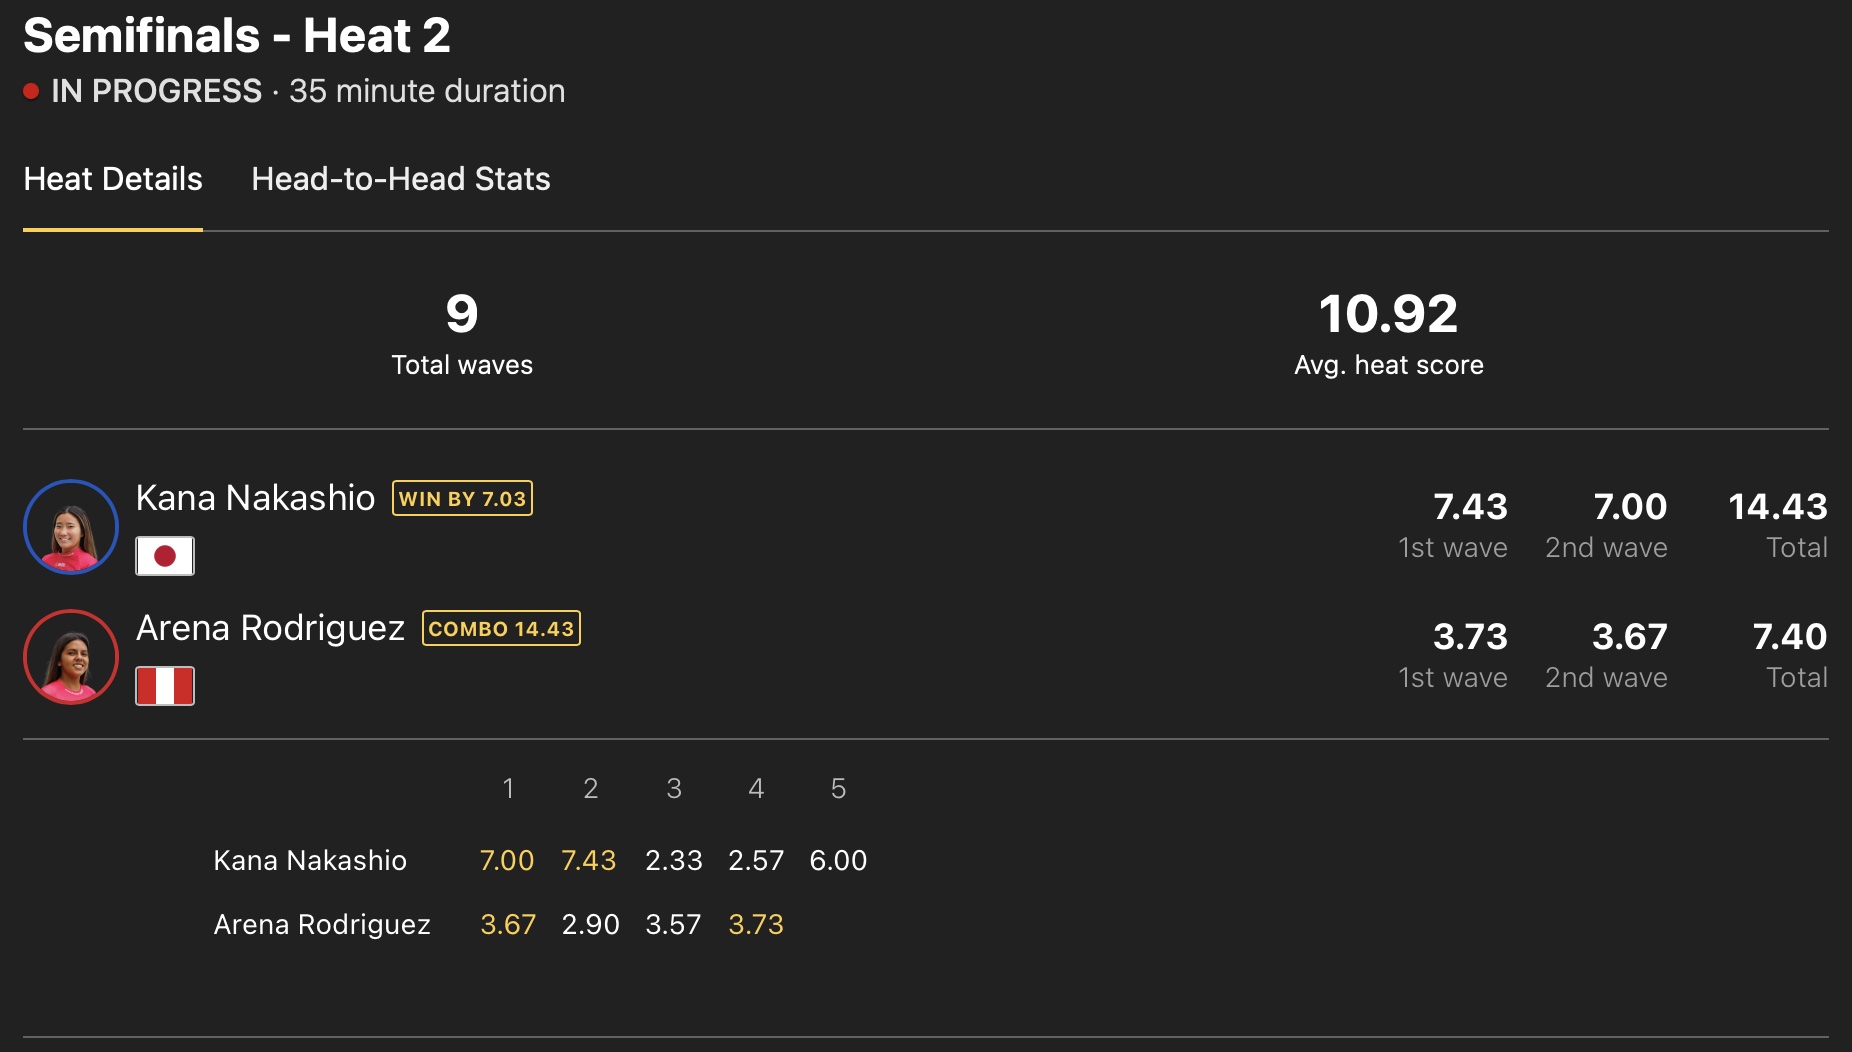
Task: Open Arena Rodriguez's athlete name link
Action: [x=270, y=628]
